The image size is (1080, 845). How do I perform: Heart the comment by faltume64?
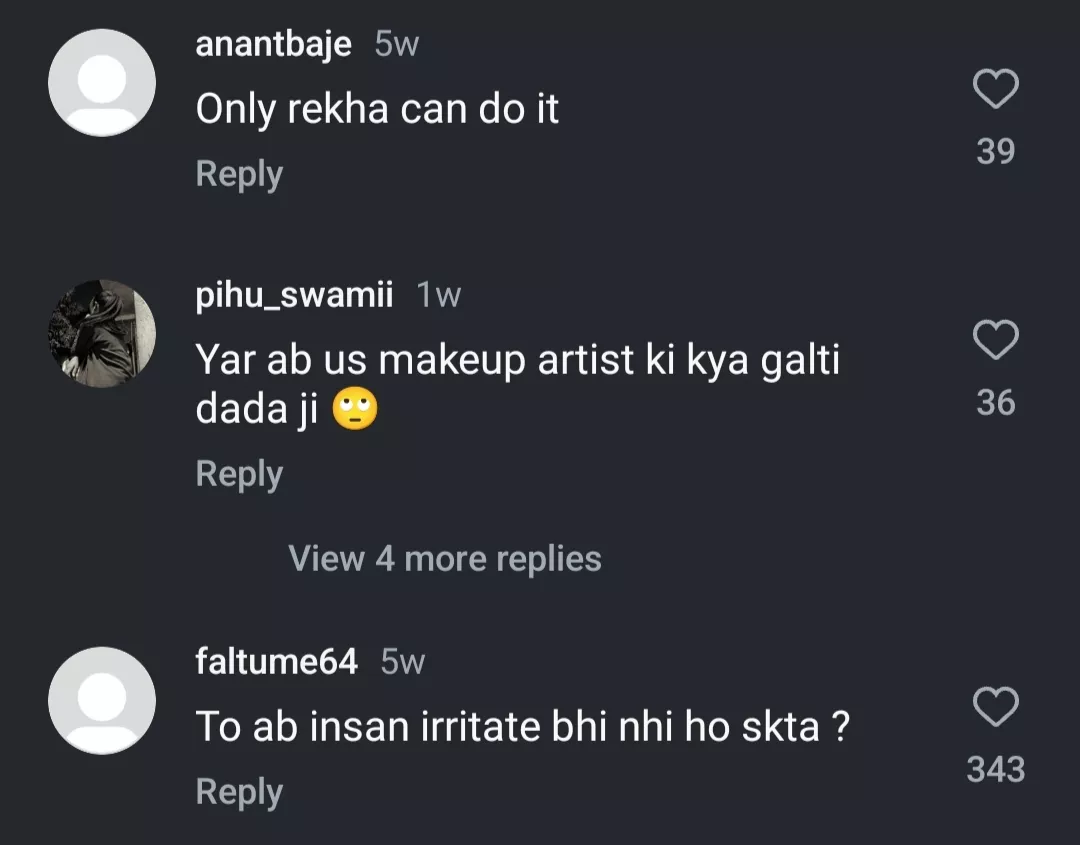pyautogui.click(x=995, y=708)
